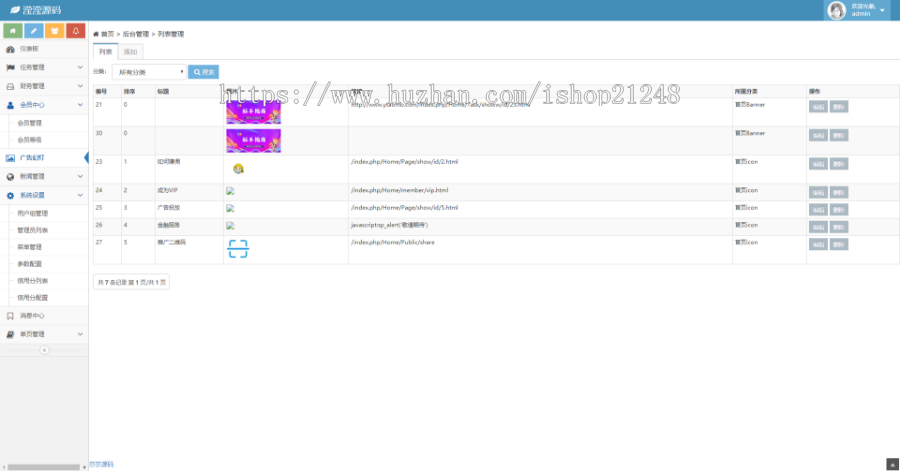Click the blue pencil shortcut button

pyautogui.click(x=33, y=30)
